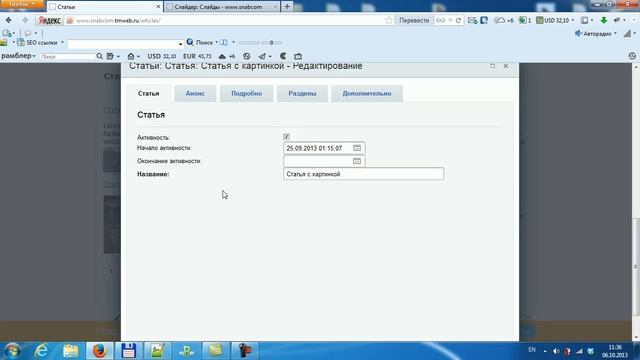Click Поиск magnifier search icon
Image resolution: width=640 pixels, height=360 pixels.
190,42
